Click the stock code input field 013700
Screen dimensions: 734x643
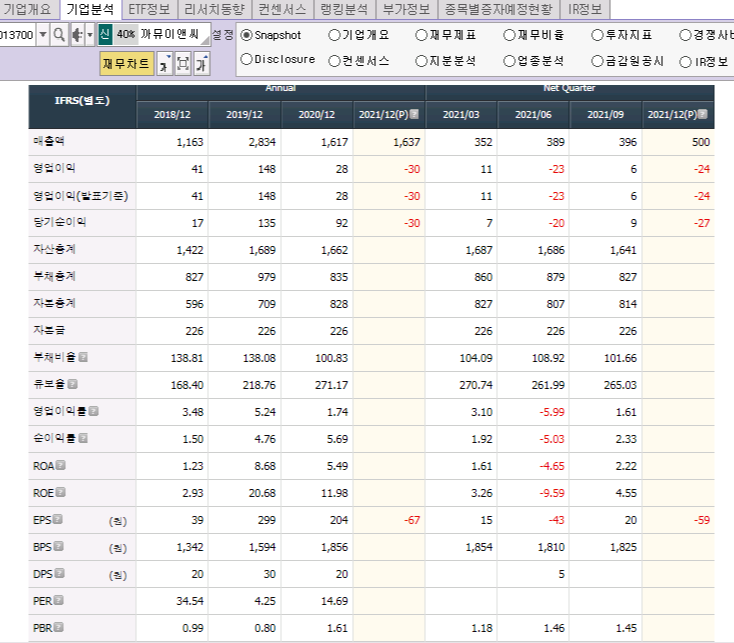[17, 35]
